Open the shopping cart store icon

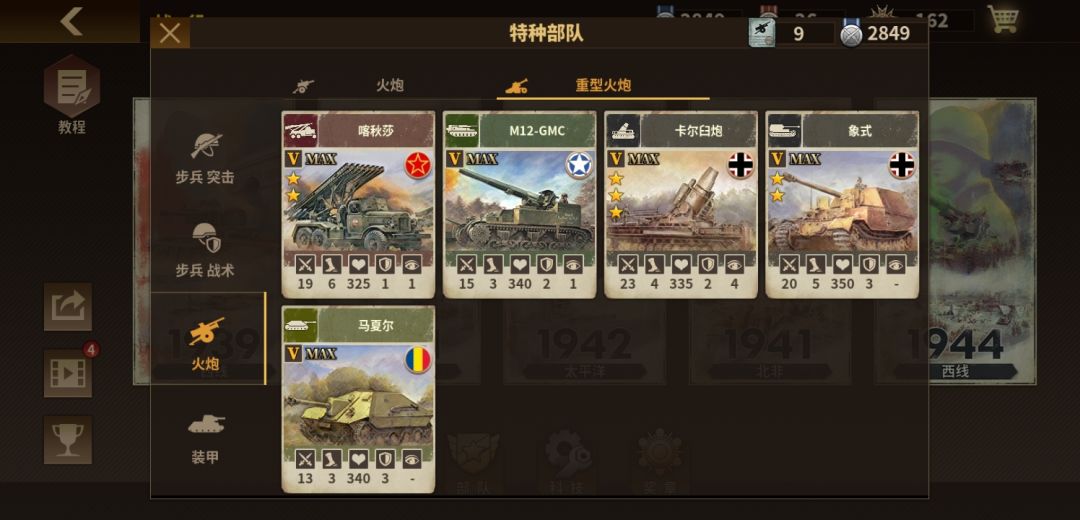tap(1002, 19)
